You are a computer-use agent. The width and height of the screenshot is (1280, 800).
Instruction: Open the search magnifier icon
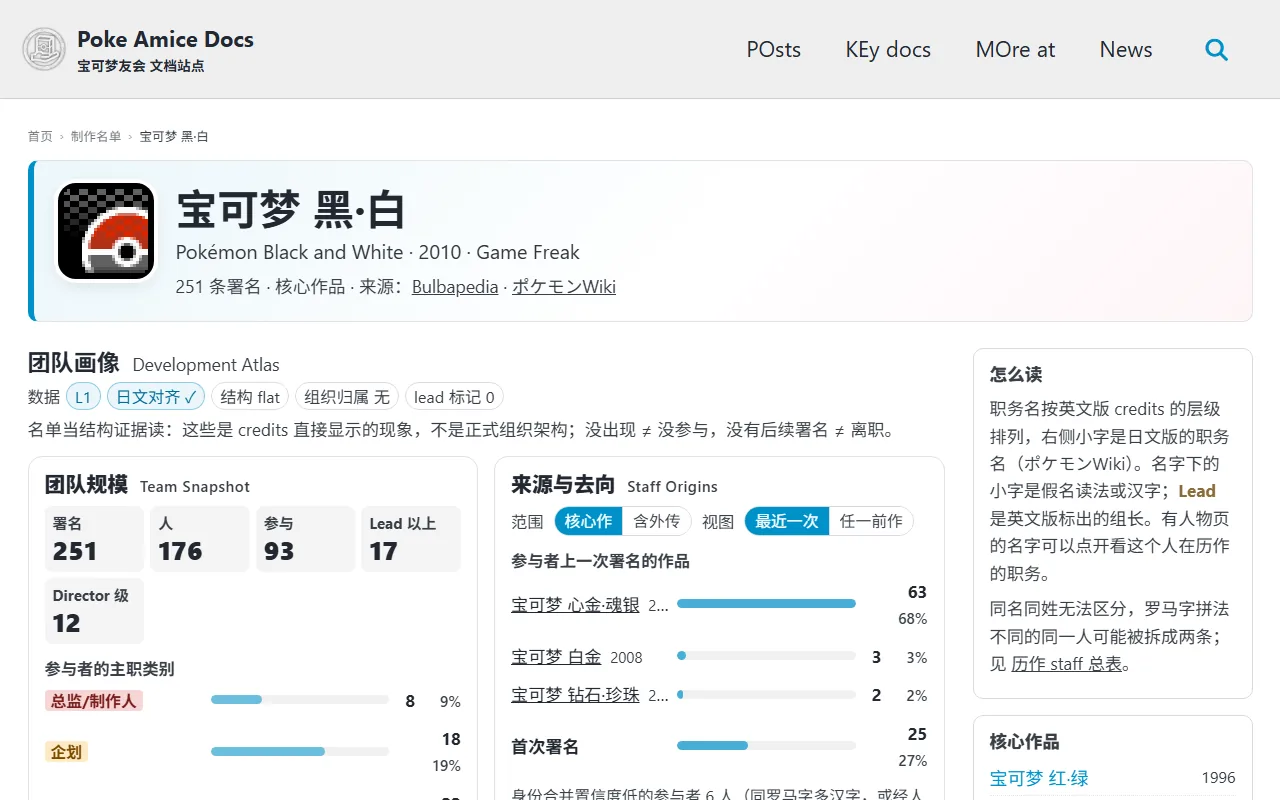tap(1216, 49)
